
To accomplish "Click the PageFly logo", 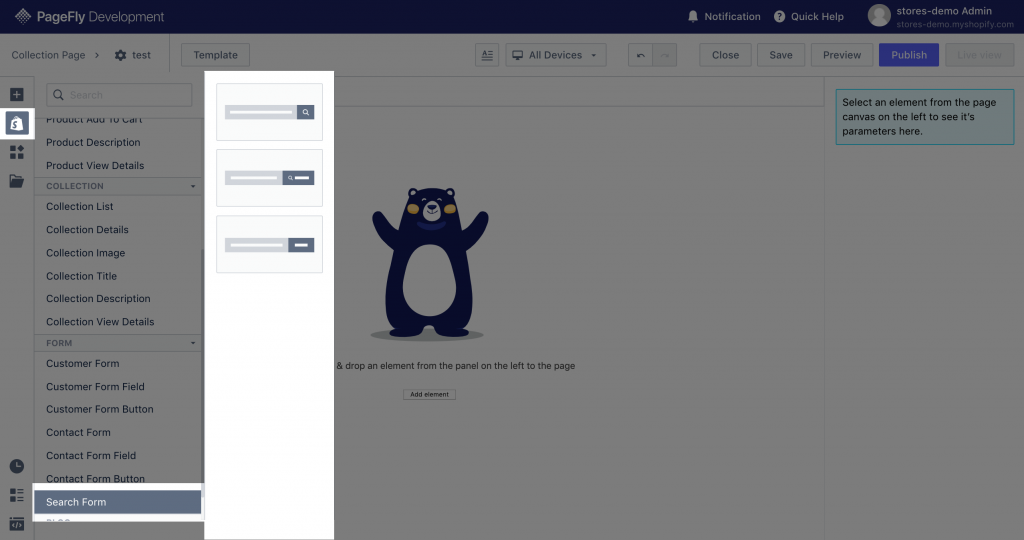I will [x=89, y=16].
